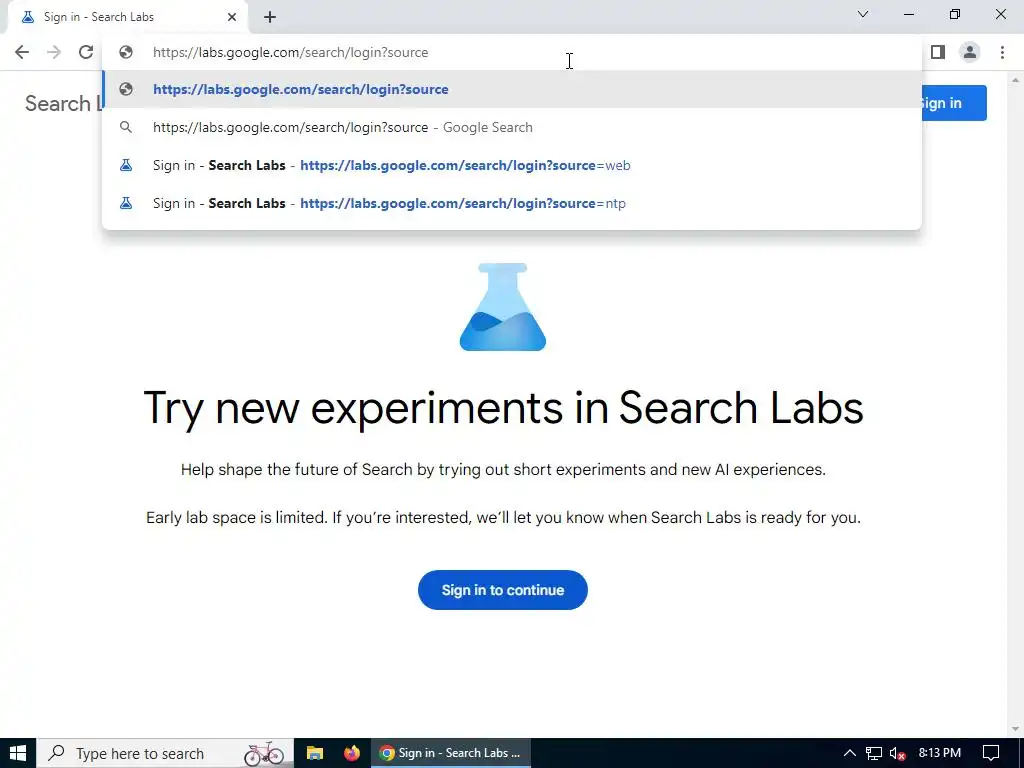
Task: Open the tab search chevron
Action: (863, 14)
